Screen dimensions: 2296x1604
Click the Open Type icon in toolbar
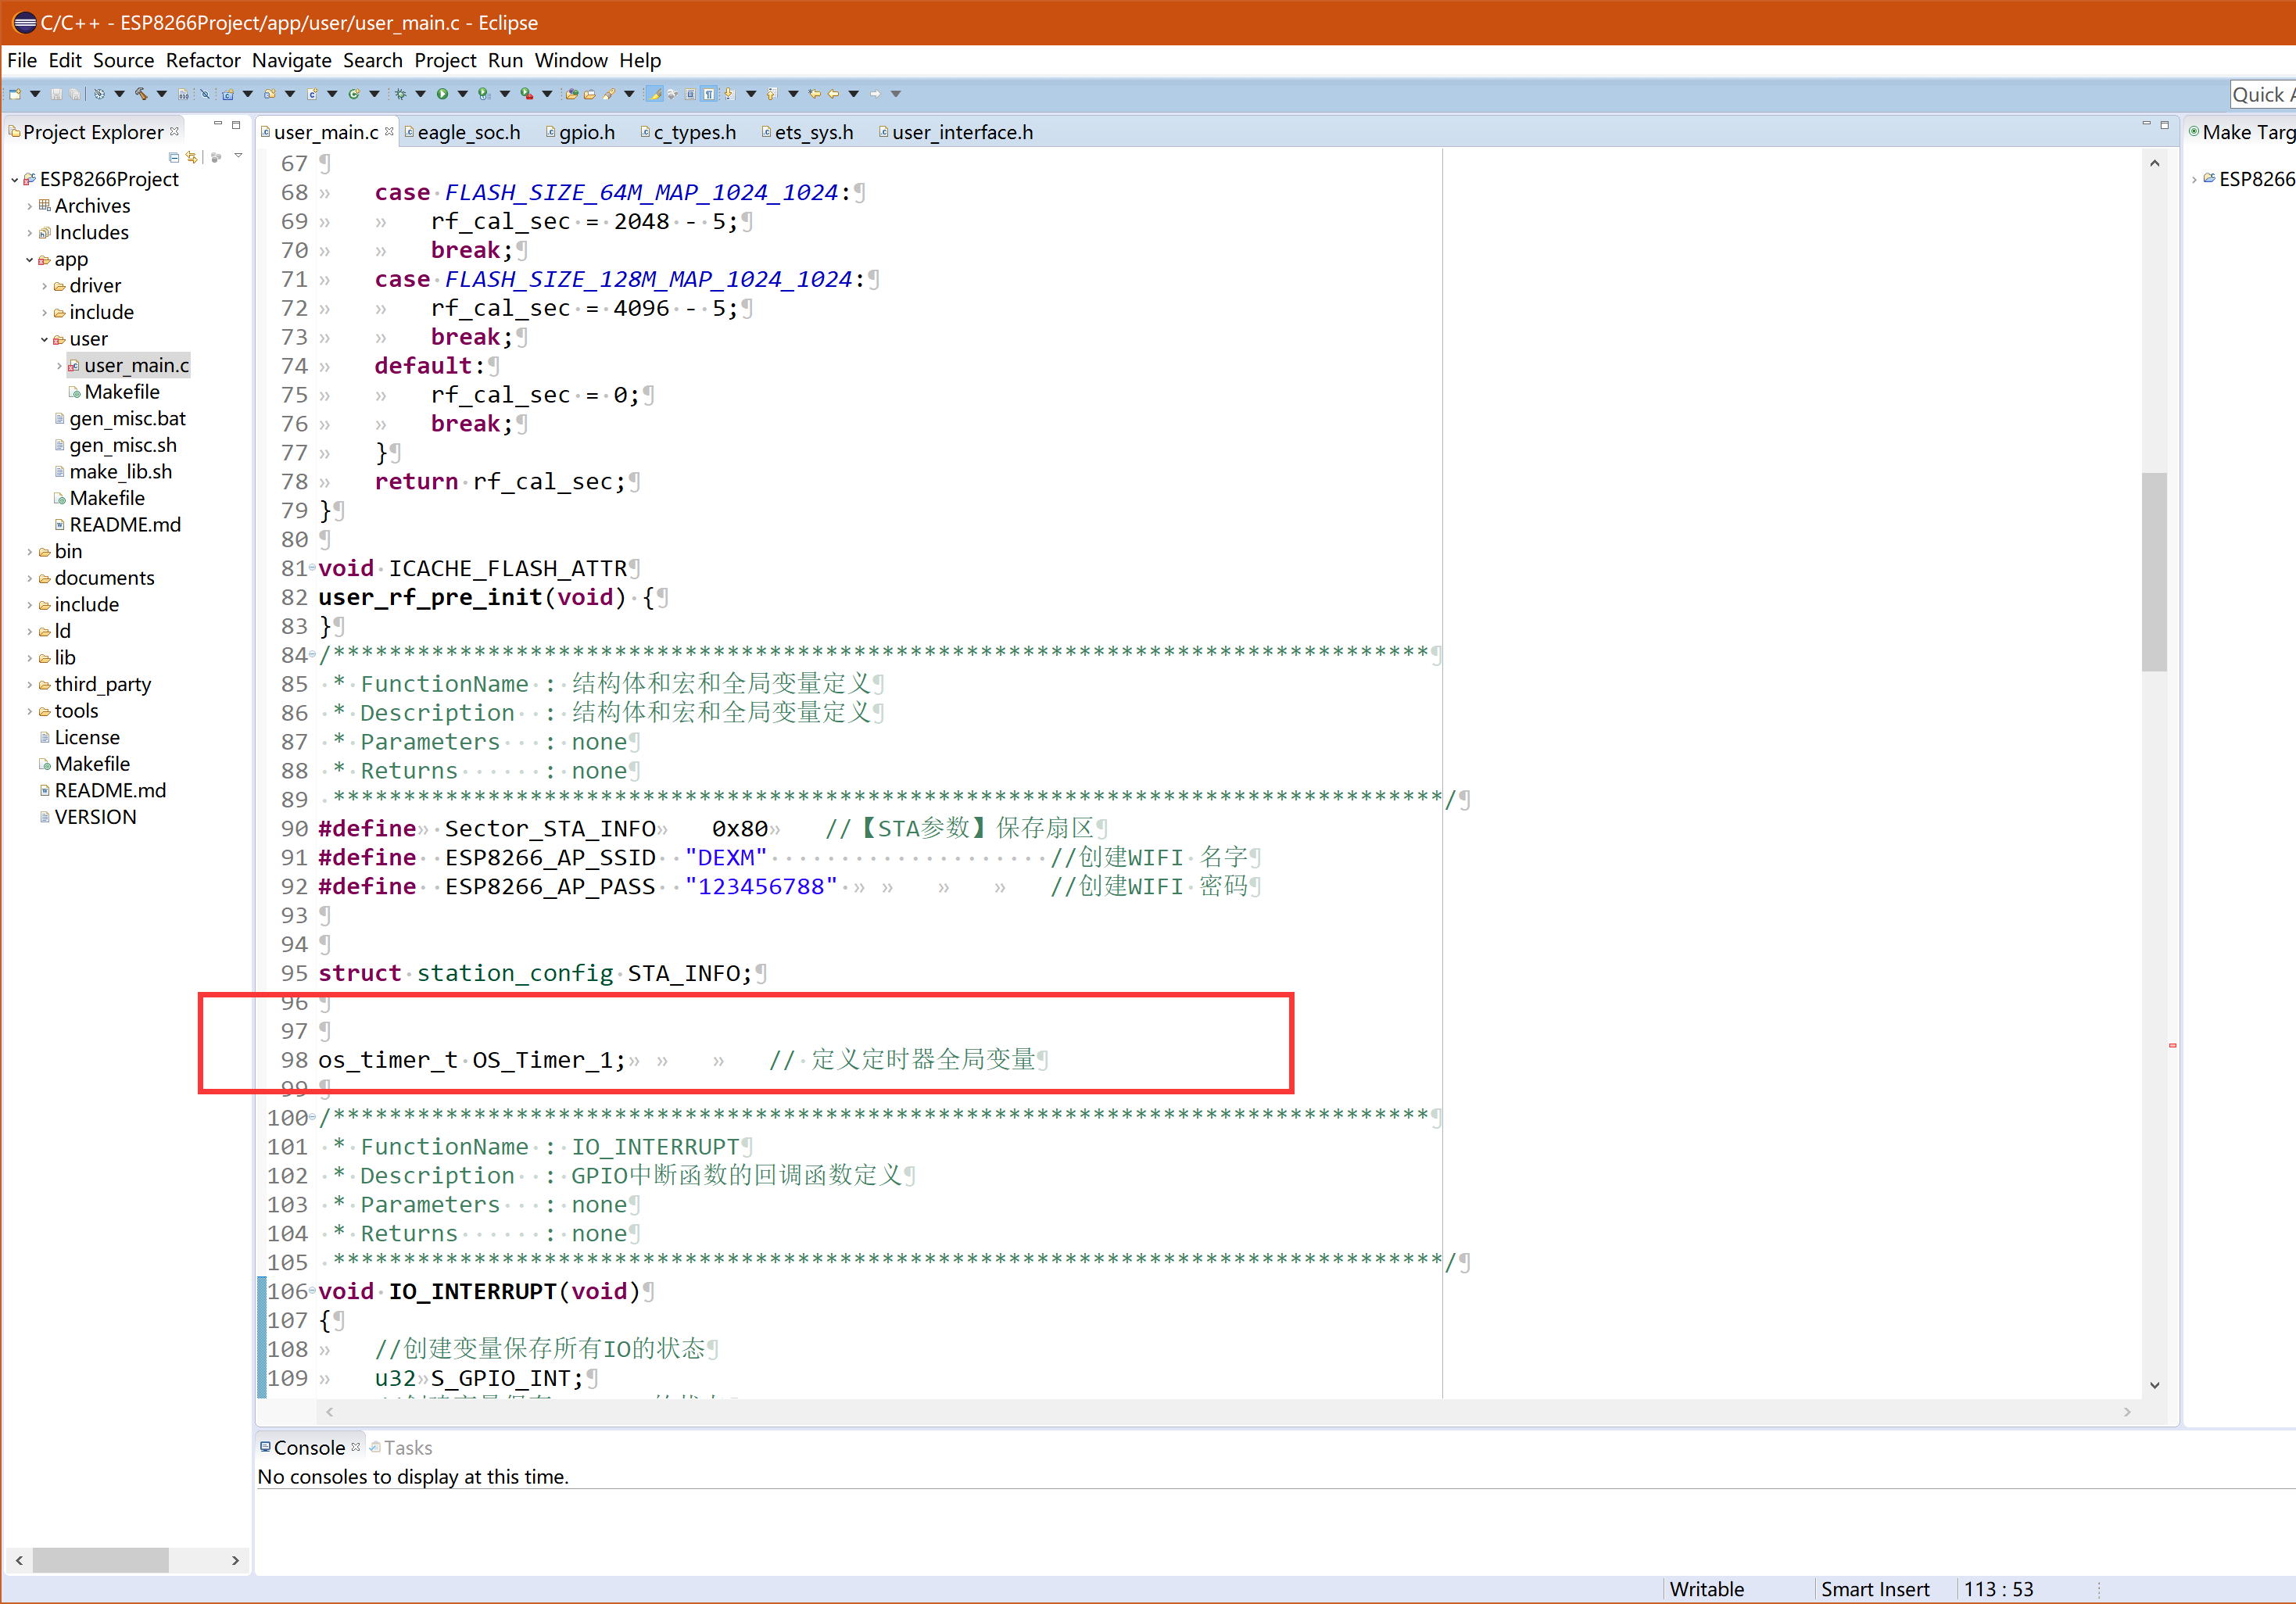tap(571, 94)
